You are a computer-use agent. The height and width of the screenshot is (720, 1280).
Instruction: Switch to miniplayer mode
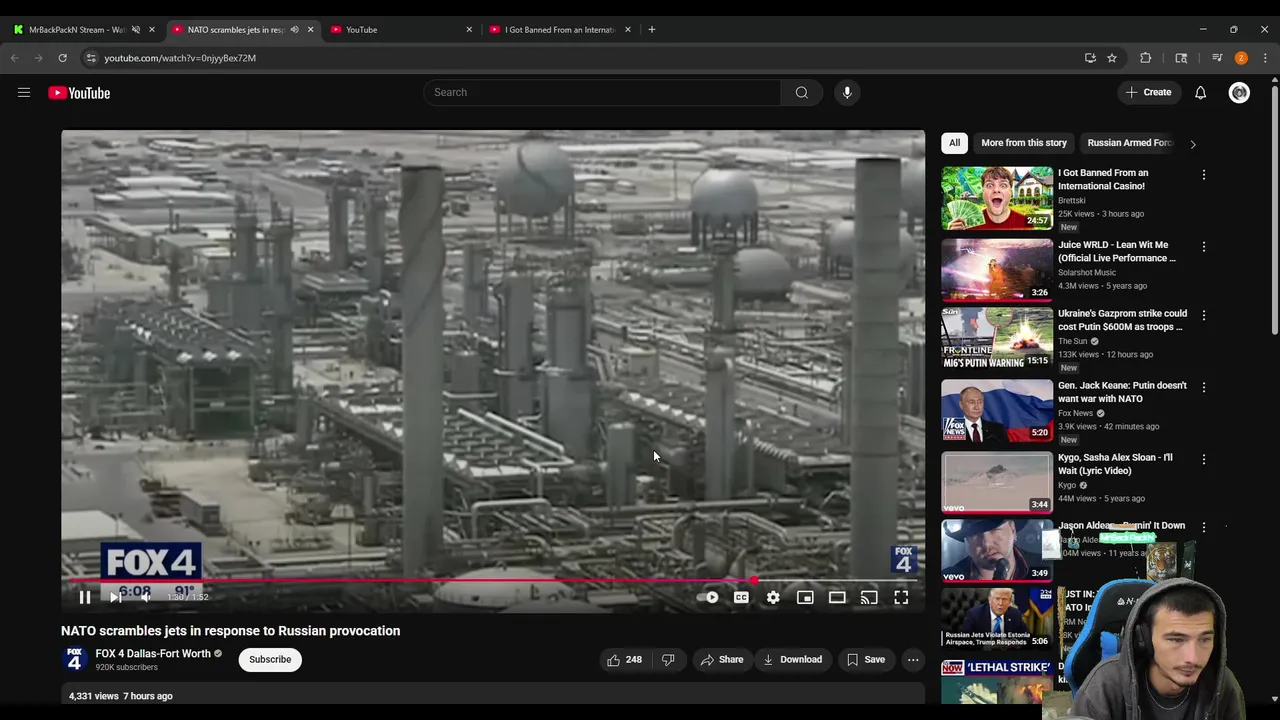pos(805,597)
